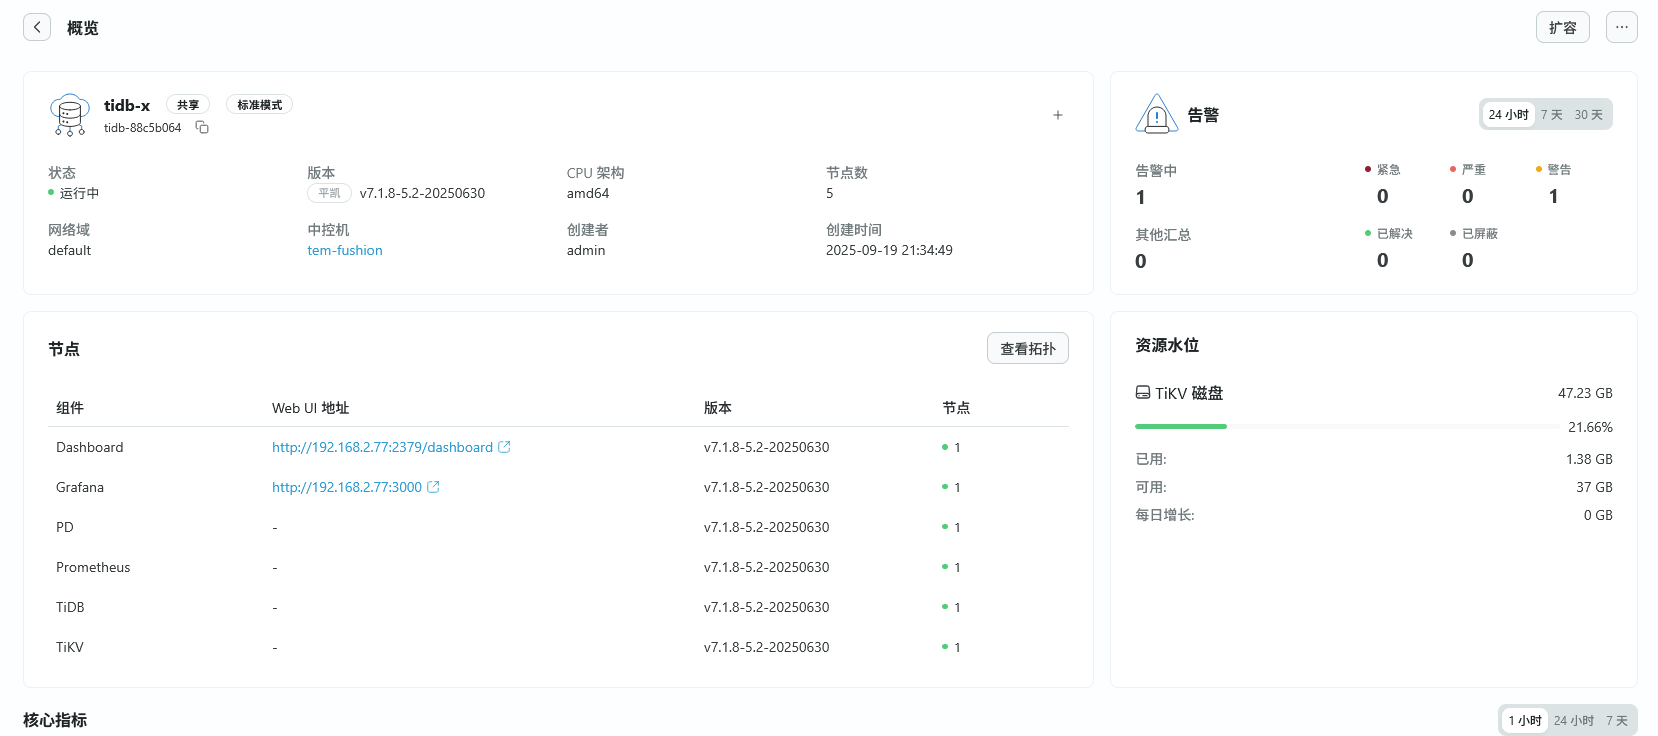Click the alert warning triangle icon

[1156, 114]
